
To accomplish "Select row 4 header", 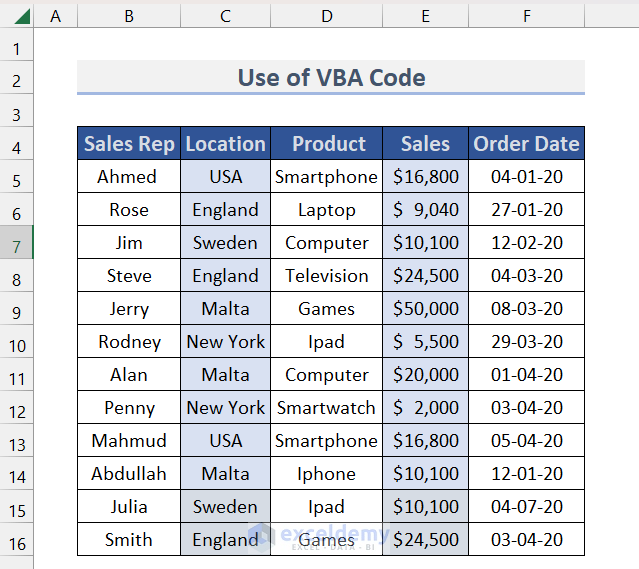I will tap(17, 147).
